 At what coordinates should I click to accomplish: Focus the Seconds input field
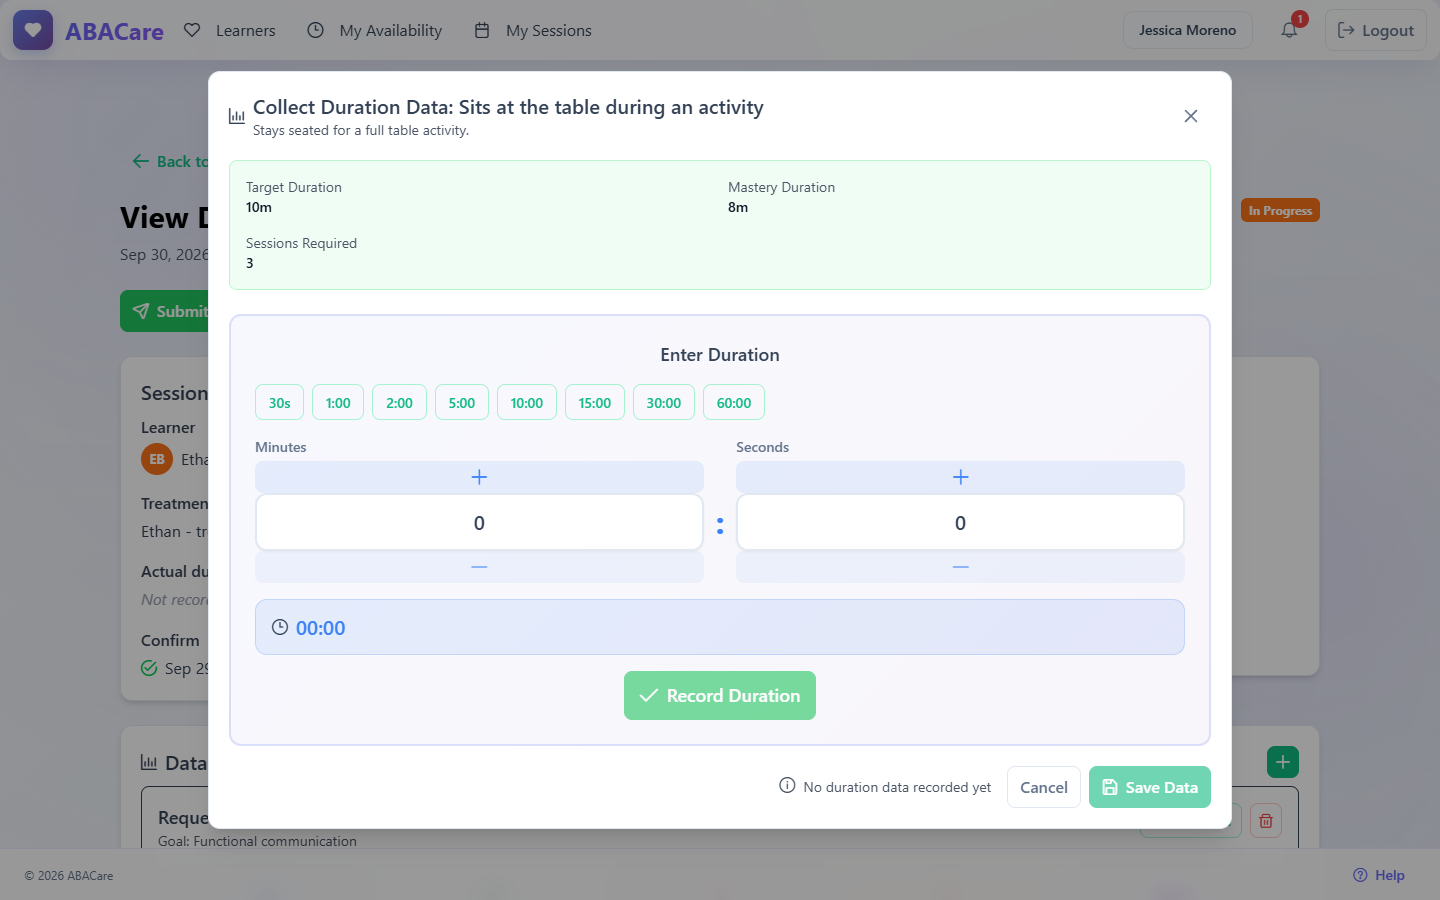tap(960, 523)
